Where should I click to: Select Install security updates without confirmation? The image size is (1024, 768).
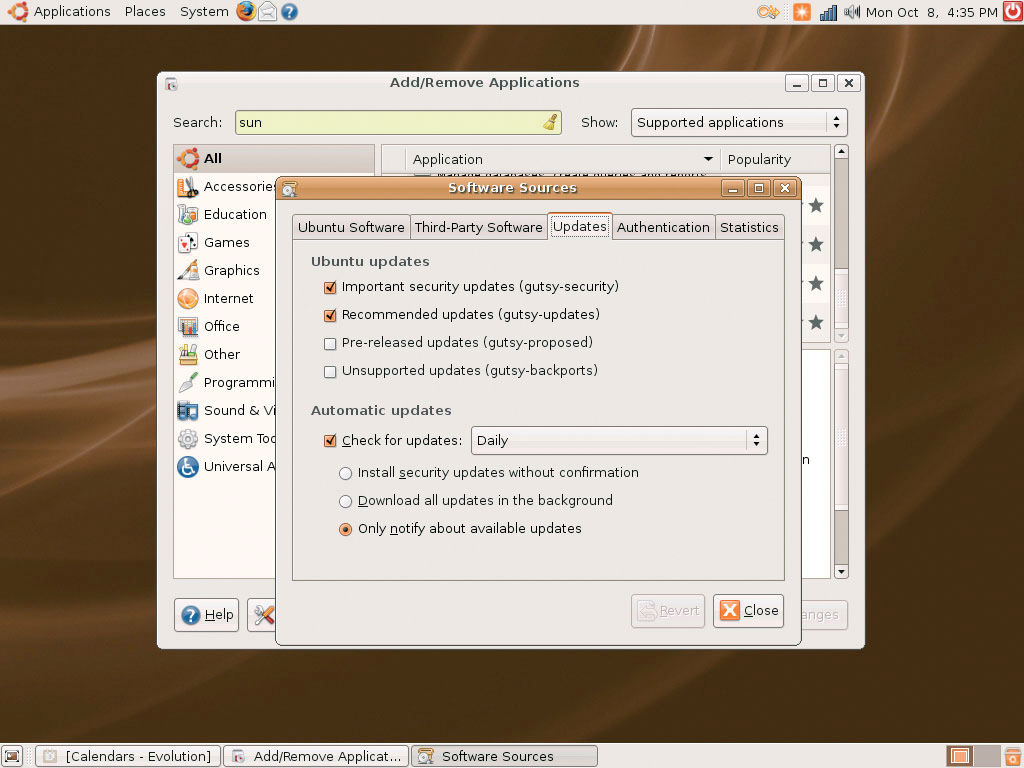(x=345, y=473)
